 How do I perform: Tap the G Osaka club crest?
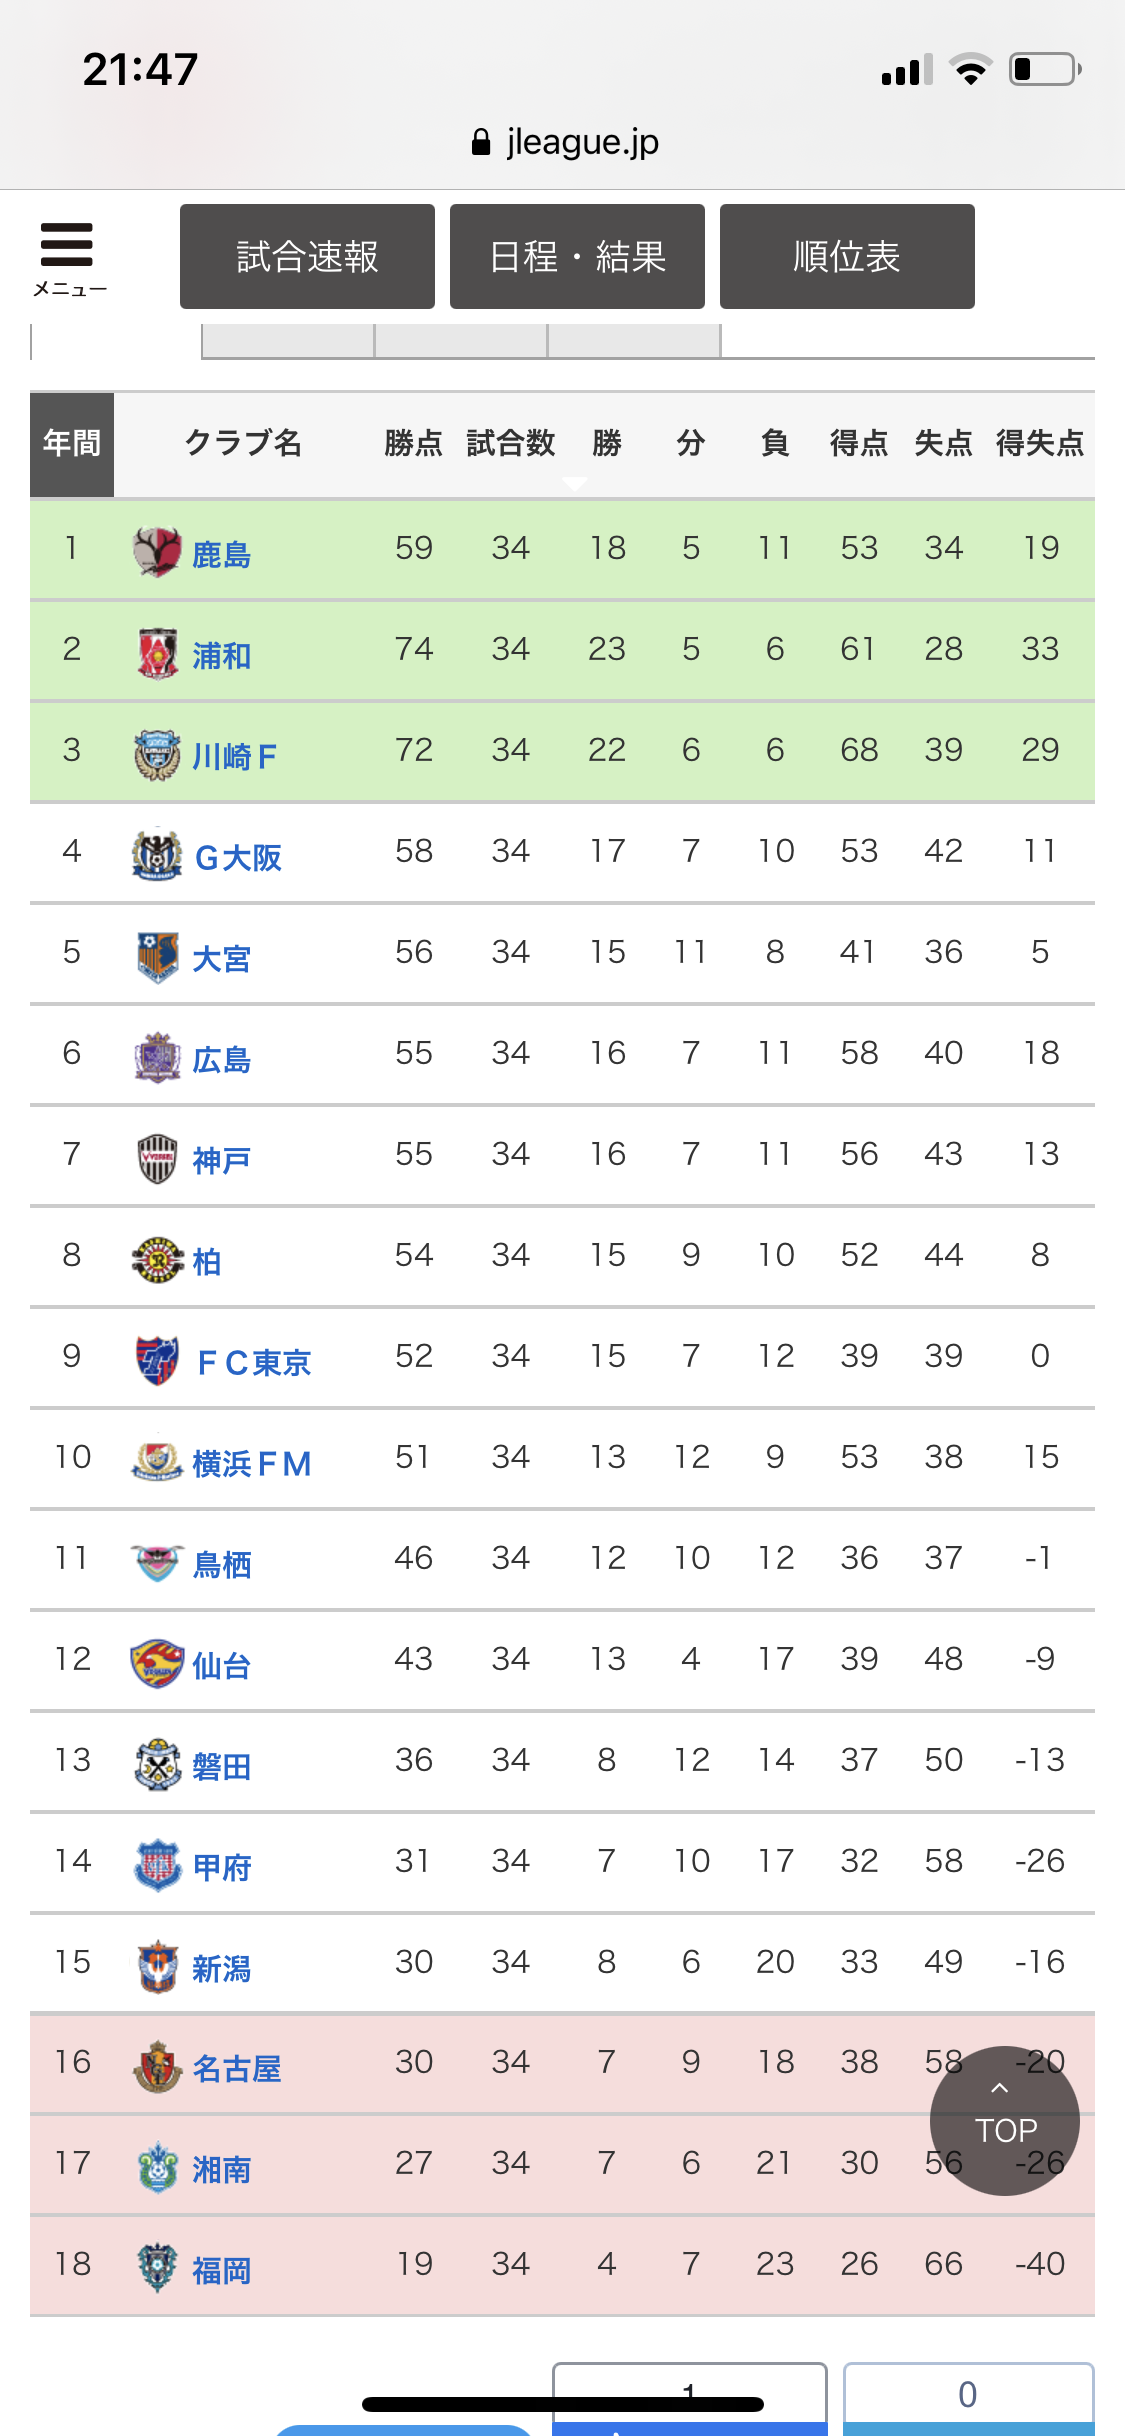click(x=157, y=855)
